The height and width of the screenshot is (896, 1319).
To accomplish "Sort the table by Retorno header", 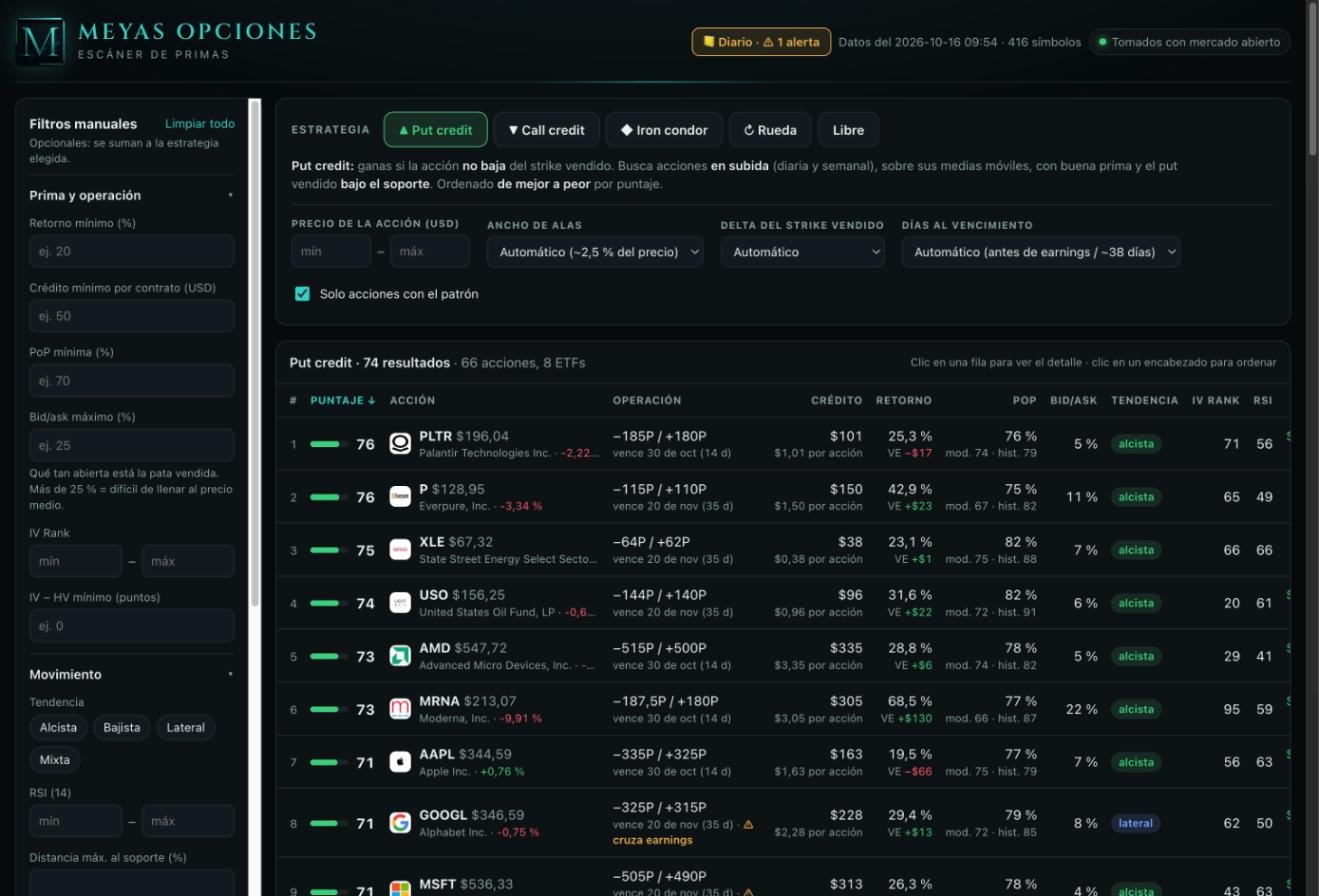I will click(x=904, y=400).
